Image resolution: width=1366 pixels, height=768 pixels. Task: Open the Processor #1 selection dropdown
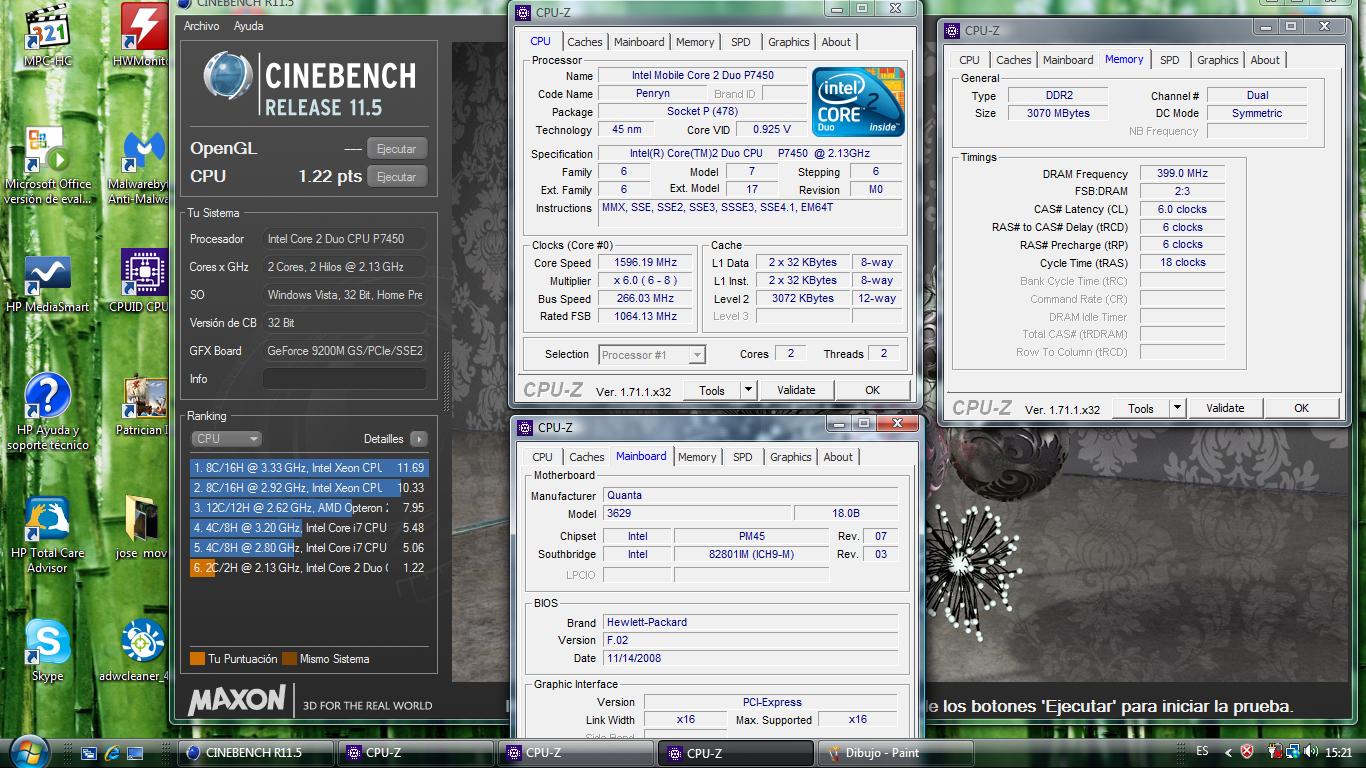tap(652, 354)
